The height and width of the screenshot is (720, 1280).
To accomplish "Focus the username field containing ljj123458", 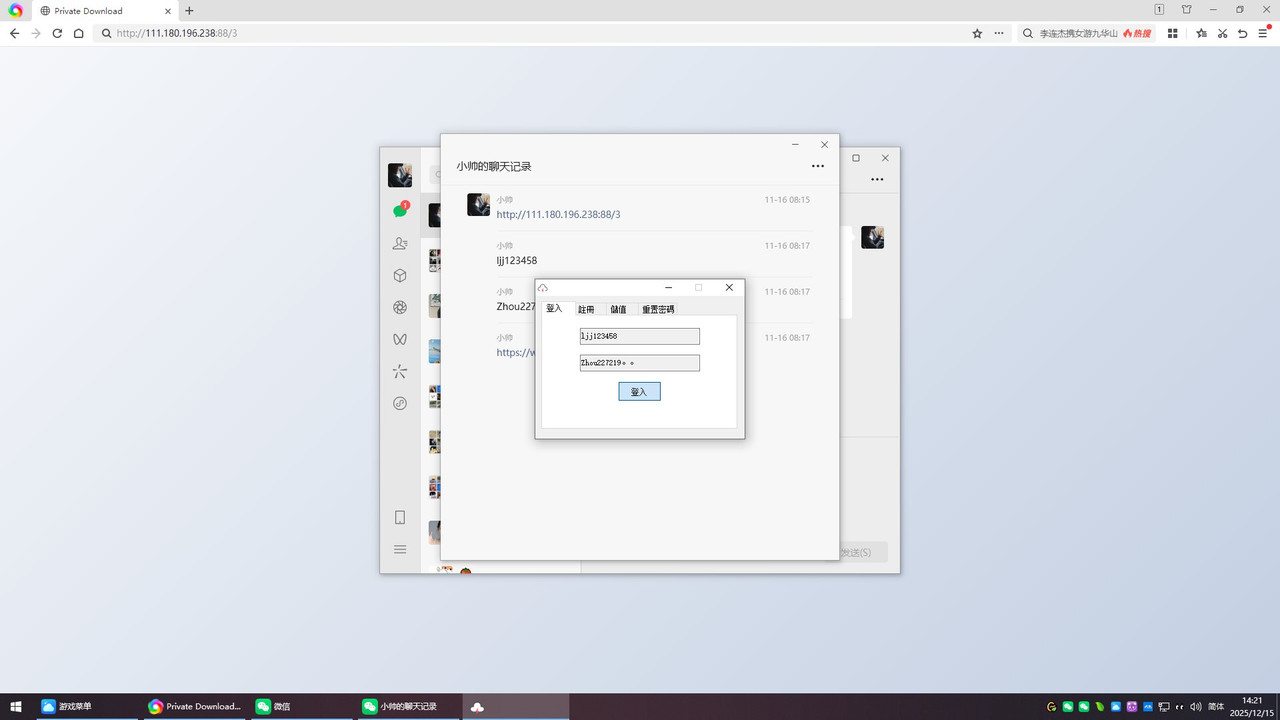I will (x=639, y=337).
